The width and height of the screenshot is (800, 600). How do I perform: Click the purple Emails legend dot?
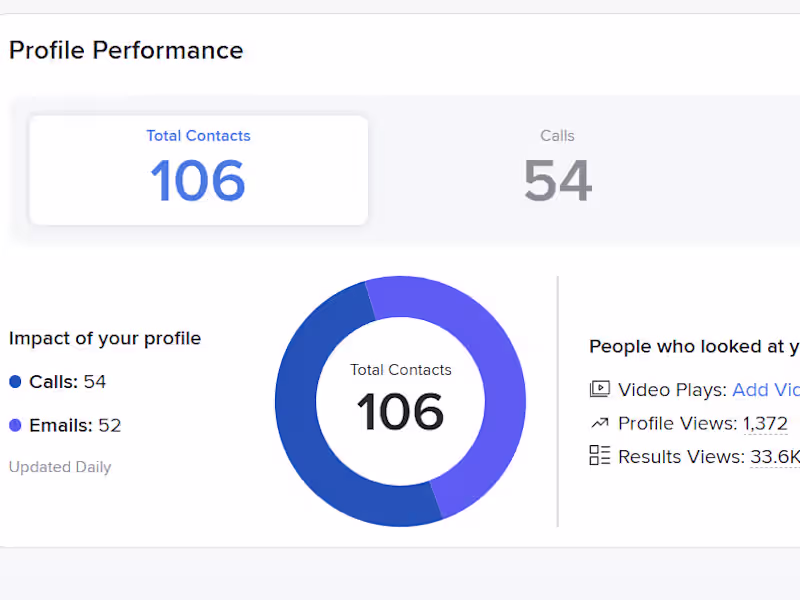click(x=15, y=425)
